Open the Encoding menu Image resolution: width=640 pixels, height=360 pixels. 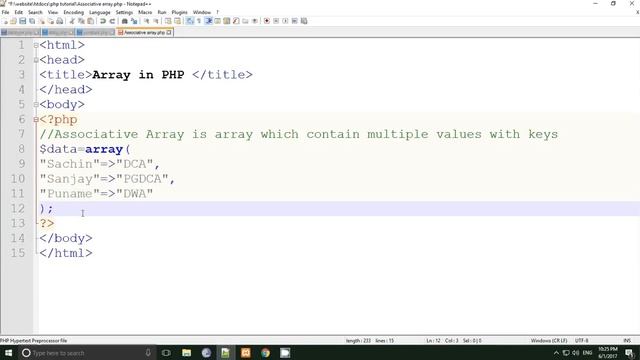(x=73, y=12)
